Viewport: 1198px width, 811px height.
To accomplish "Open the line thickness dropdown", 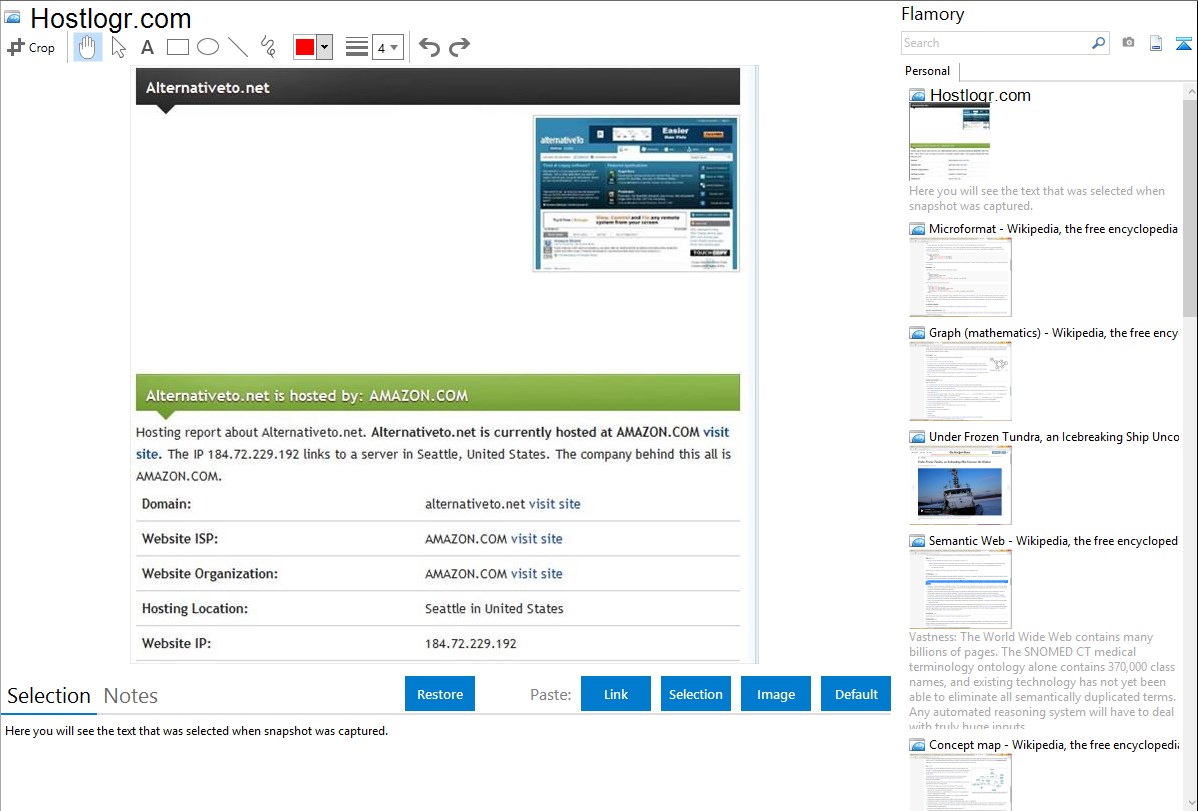I will click(387, 47).
